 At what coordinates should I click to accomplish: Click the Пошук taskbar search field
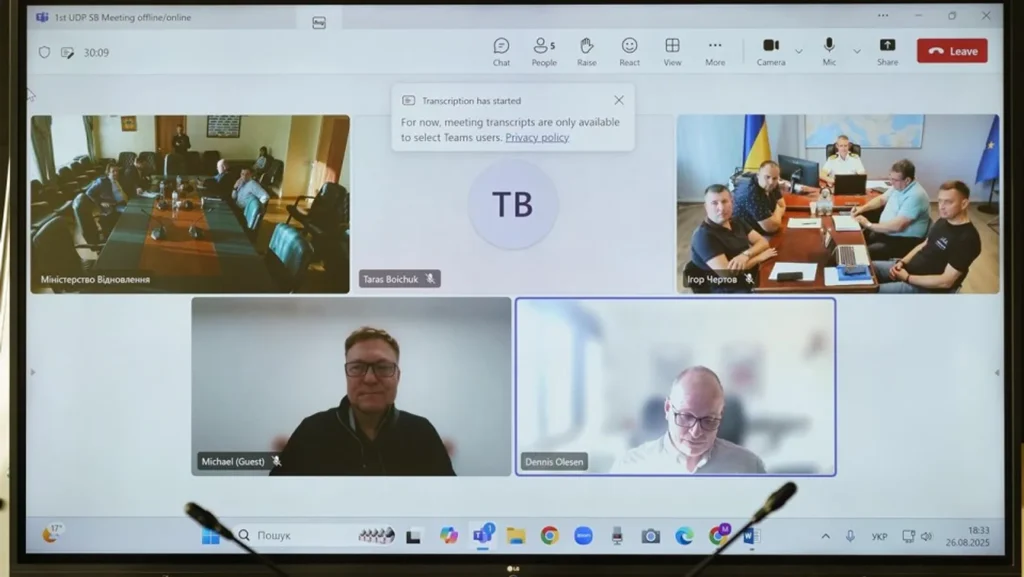click(315, 535)
